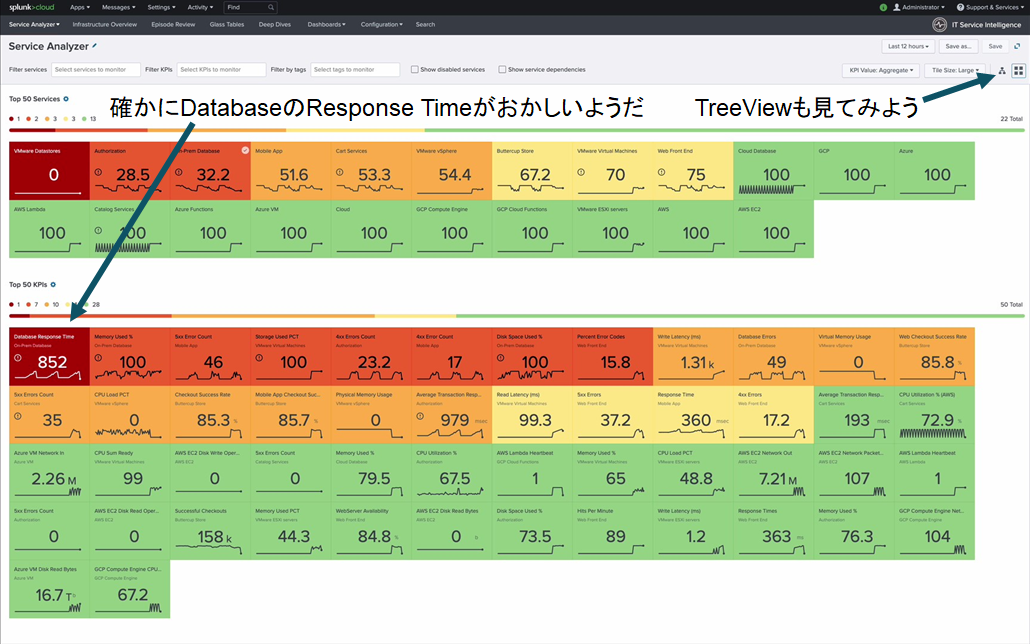Image resolution: width=1030 pixels, height=644 pixels.
Task: Select the tile grid view icon
Action: click(x=1018, y=70)
